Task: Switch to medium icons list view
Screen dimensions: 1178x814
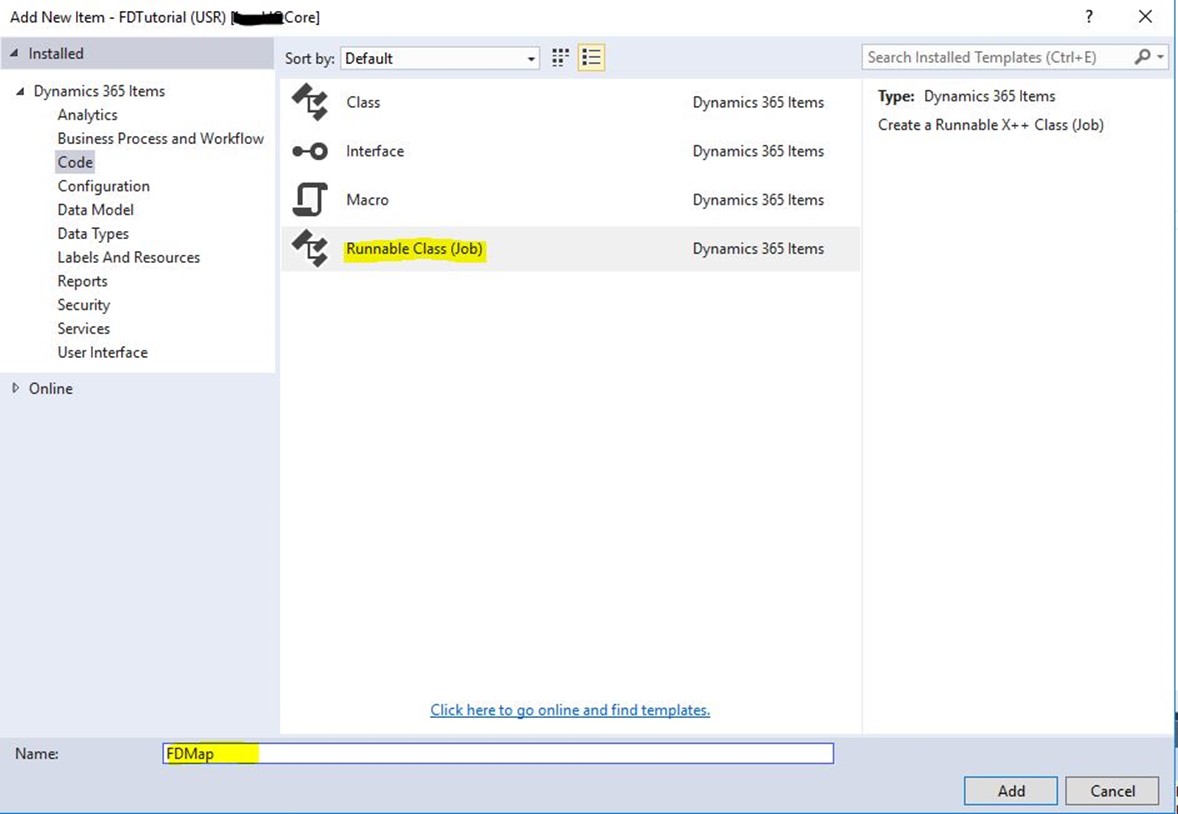Action: 591,58
